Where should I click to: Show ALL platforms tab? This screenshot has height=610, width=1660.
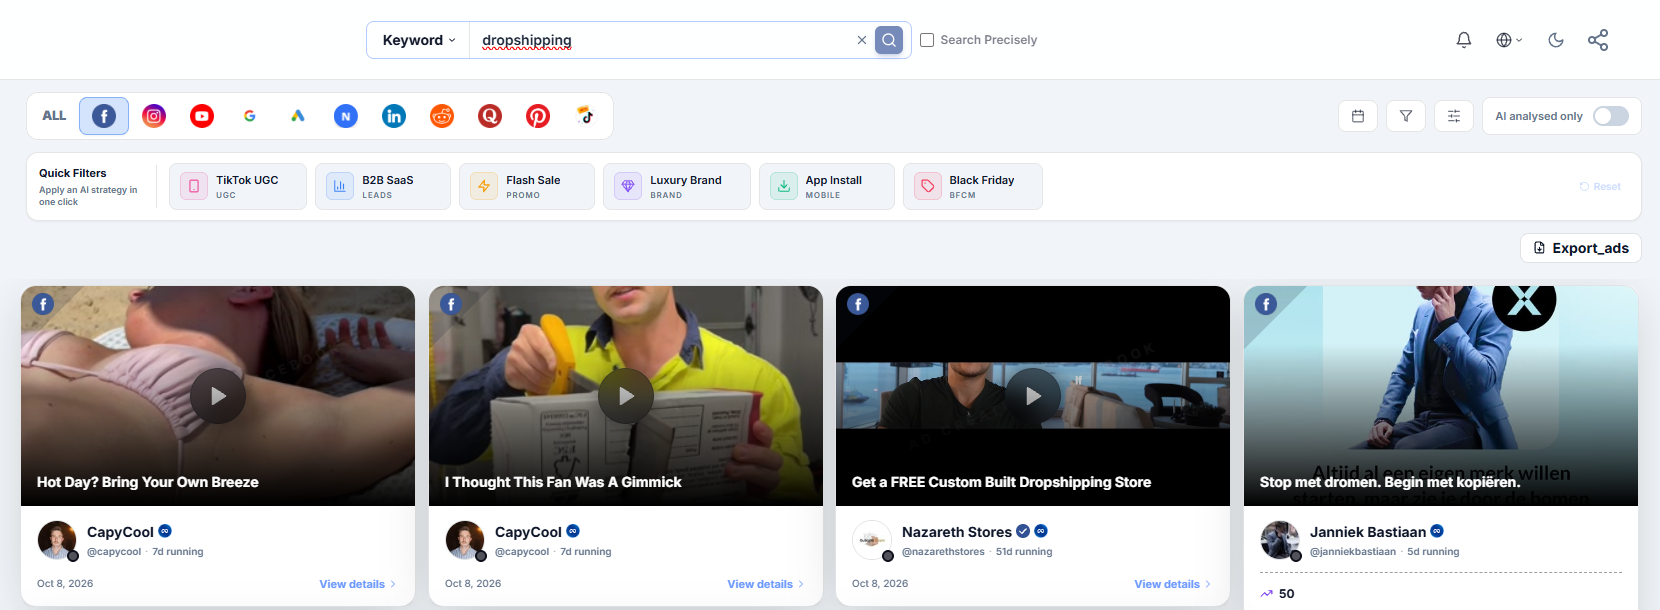tap(54, 116)
